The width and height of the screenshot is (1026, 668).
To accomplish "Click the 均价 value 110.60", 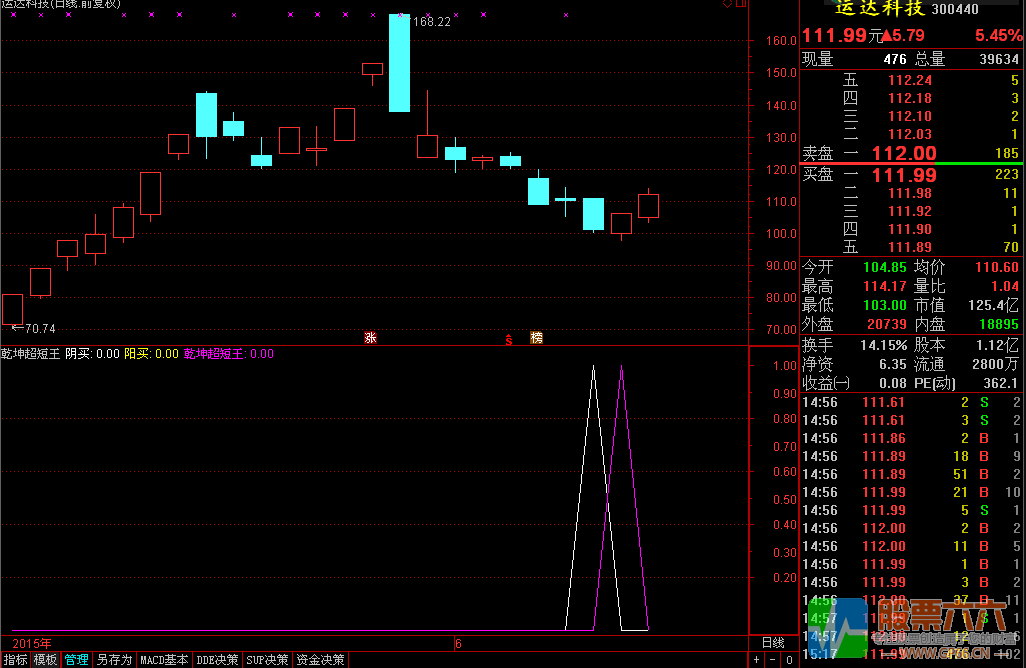I will click(x=997, y=267).
